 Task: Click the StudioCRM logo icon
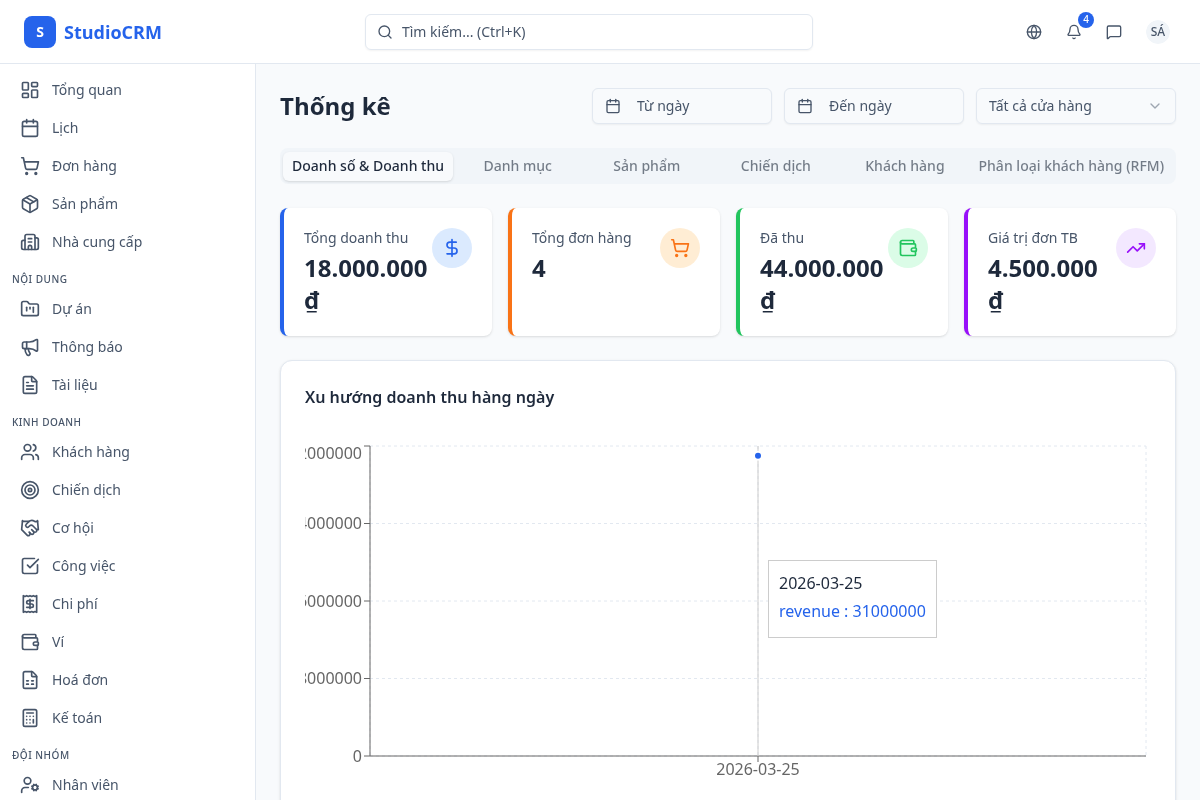click(x=40, y=32)
